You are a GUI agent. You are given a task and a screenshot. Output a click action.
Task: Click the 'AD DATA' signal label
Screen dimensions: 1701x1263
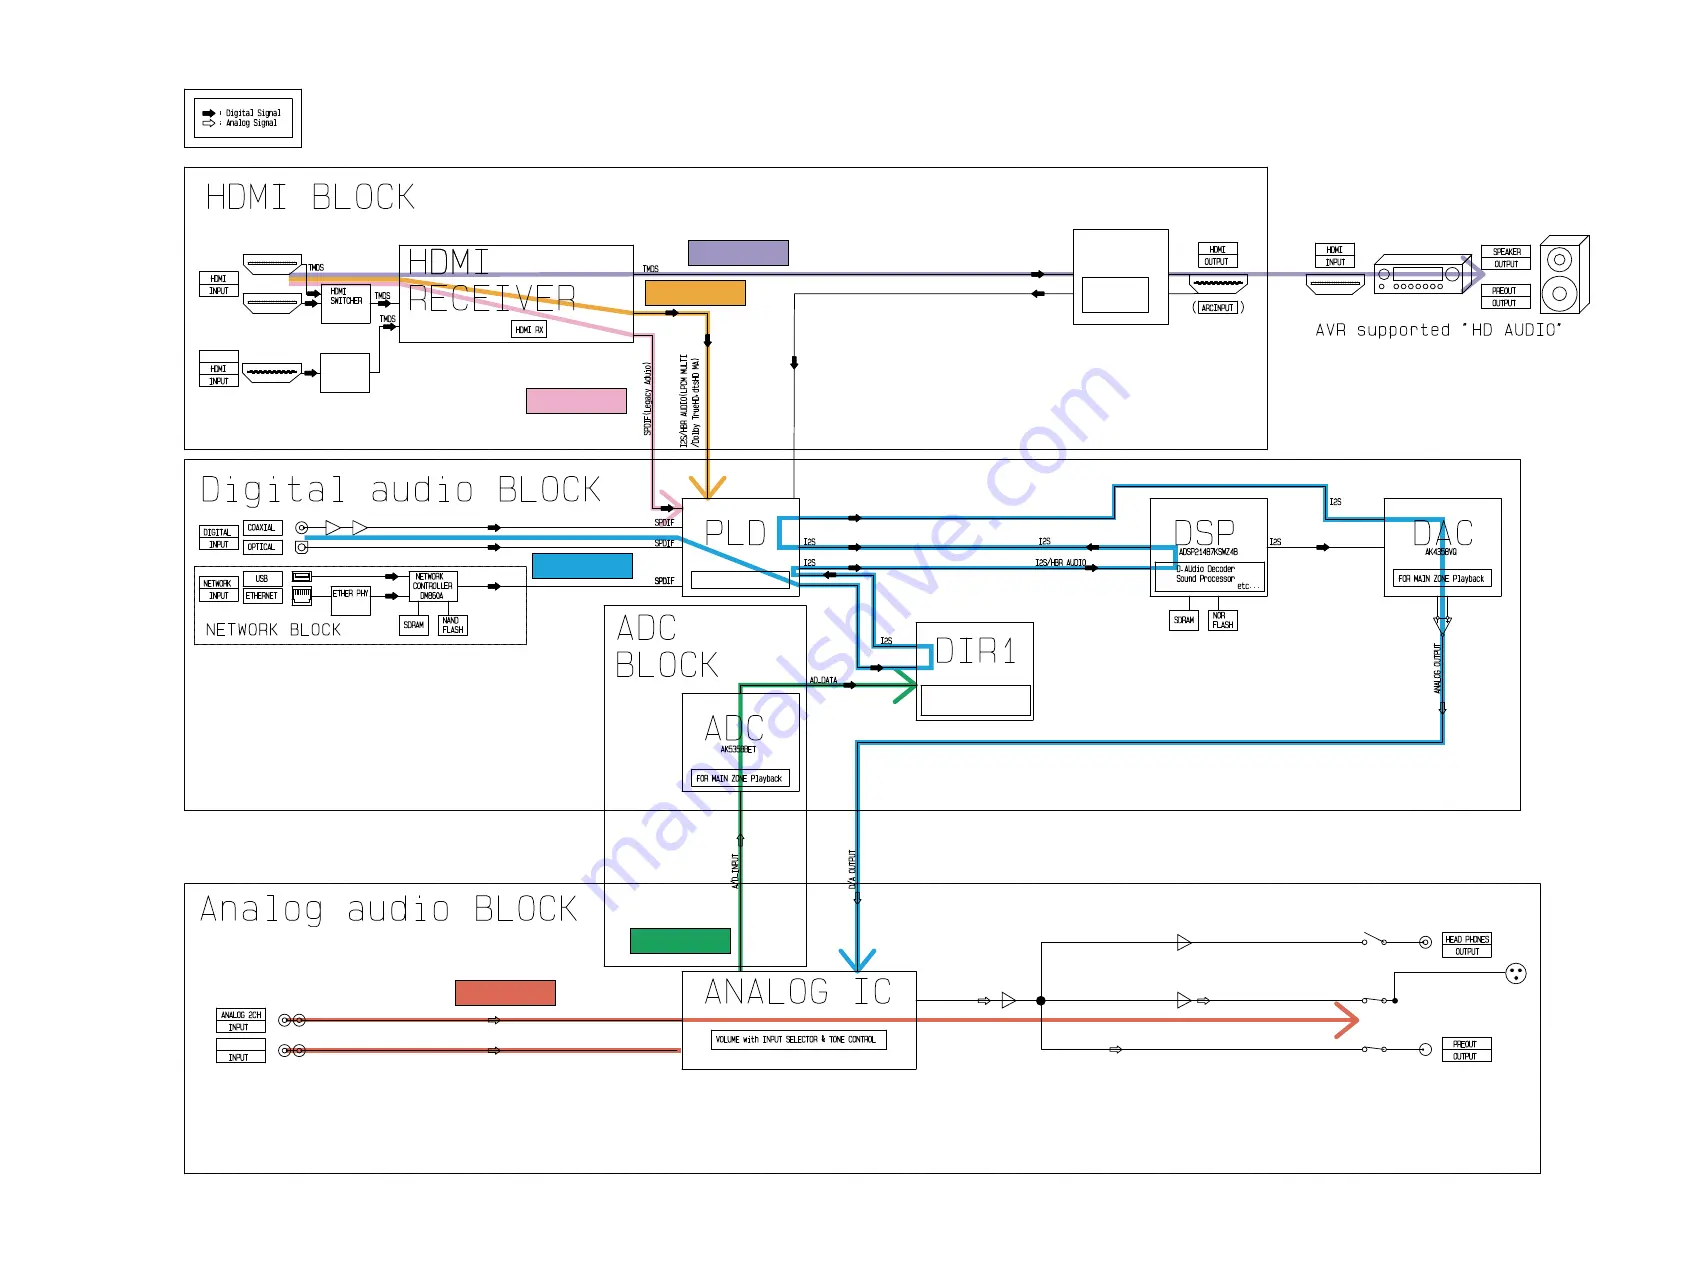point(823,680)
